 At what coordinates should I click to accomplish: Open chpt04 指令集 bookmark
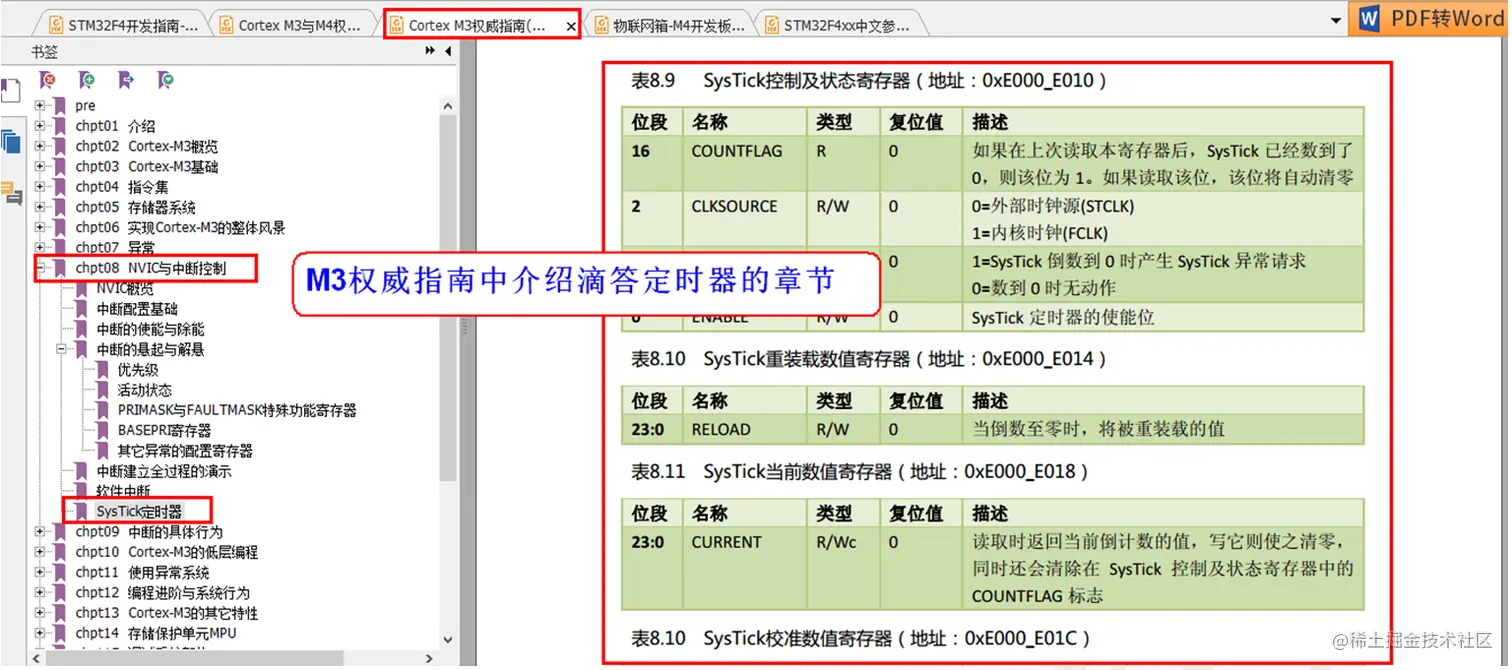tap(122, 187)
